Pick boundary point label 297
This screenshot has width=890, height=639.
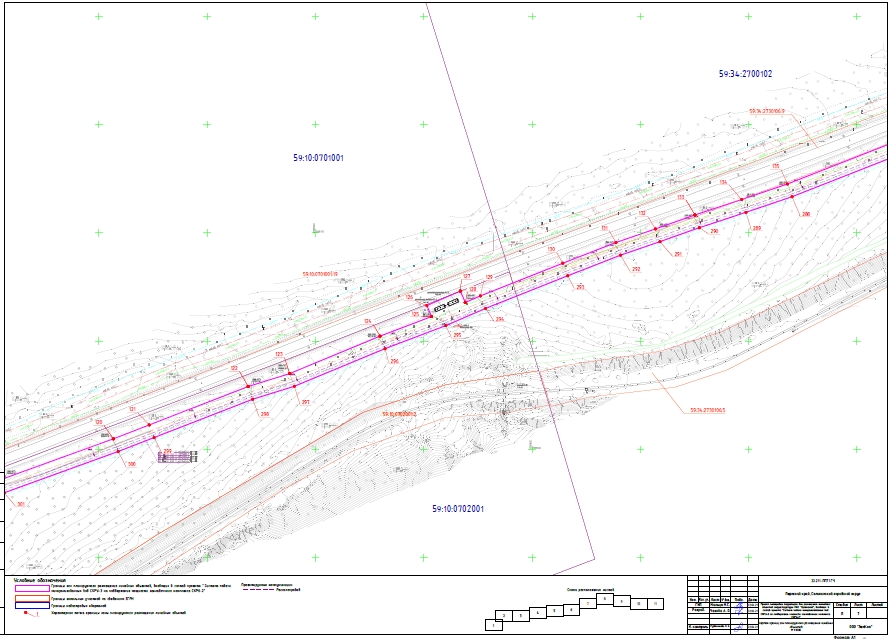[x=305, y=402]
